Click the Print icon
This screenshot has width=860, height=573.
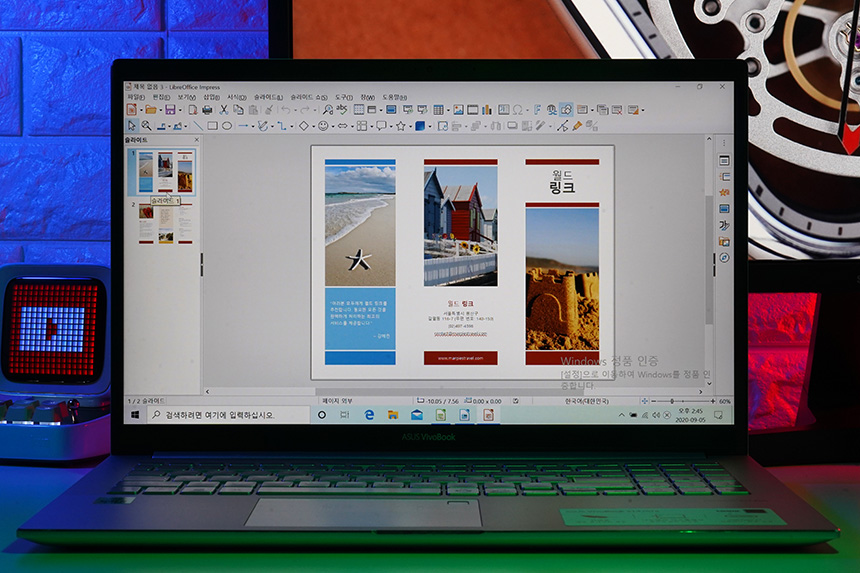(x=207, y=110)
